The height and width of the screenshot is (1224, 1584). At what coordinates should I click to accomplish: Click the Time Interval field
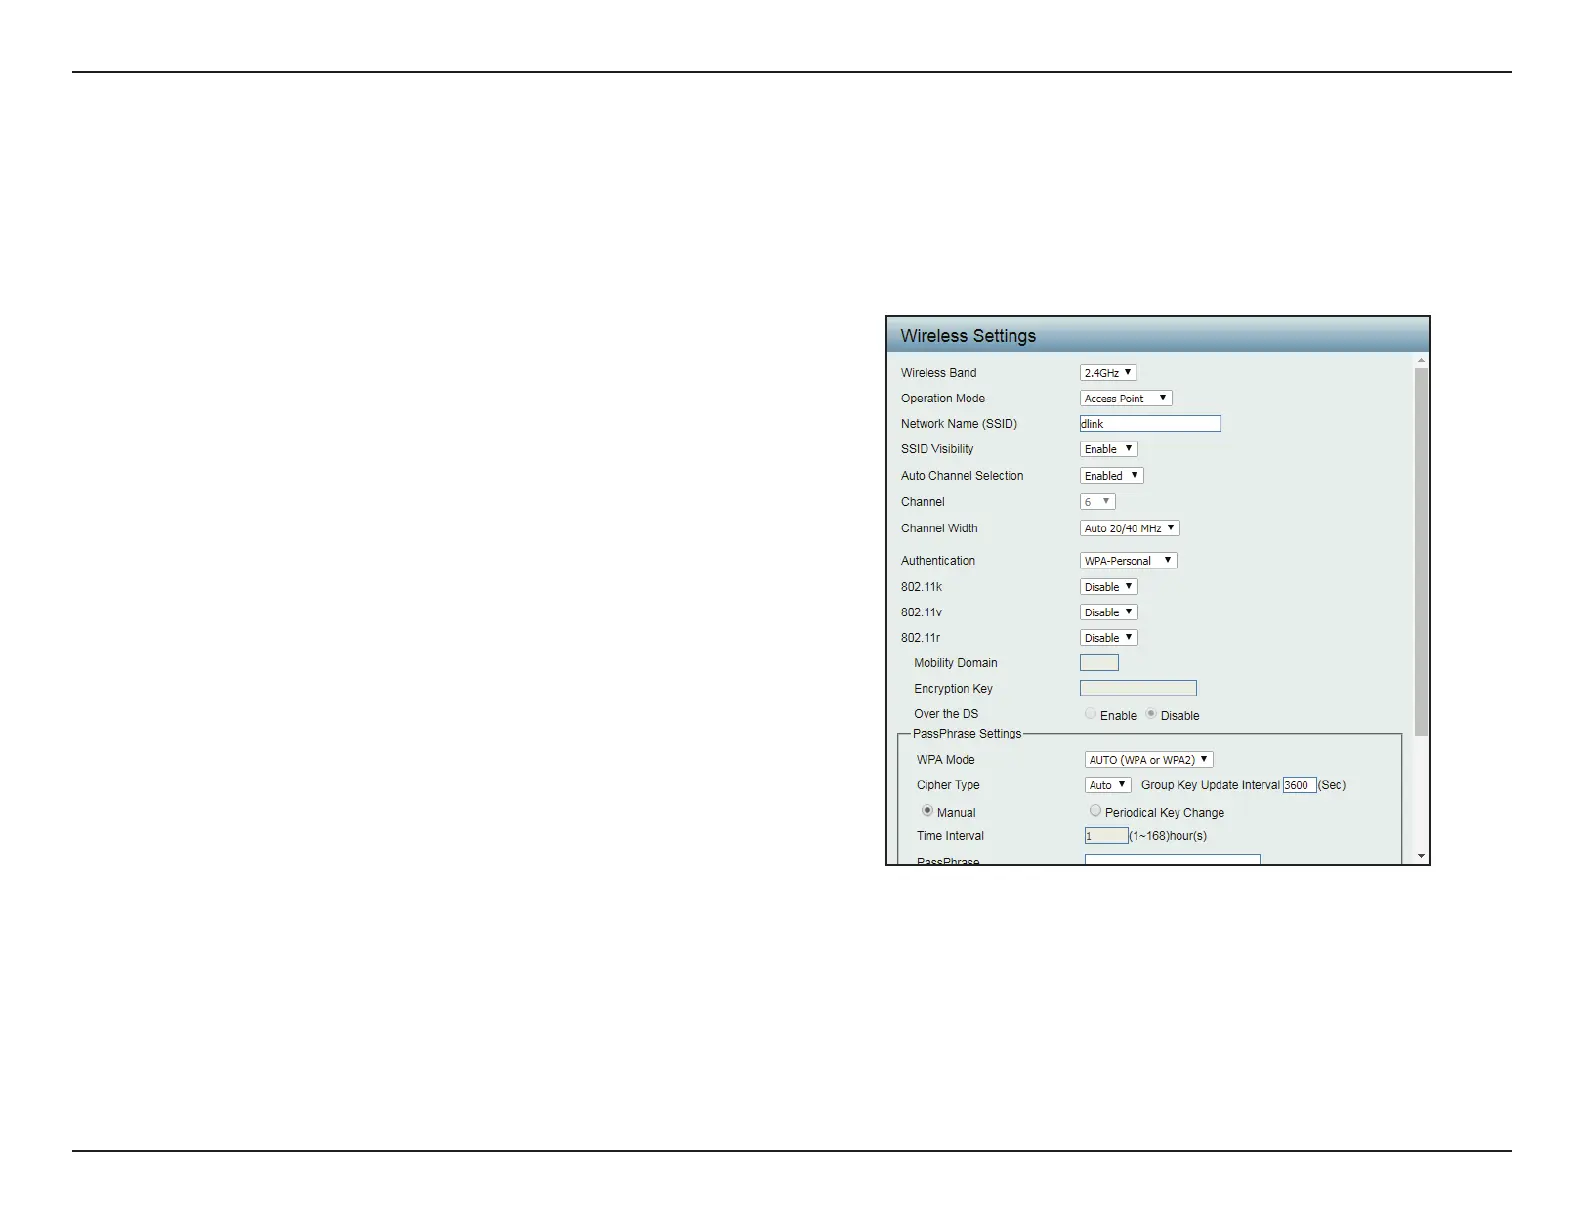click(x=1106, y=836)
